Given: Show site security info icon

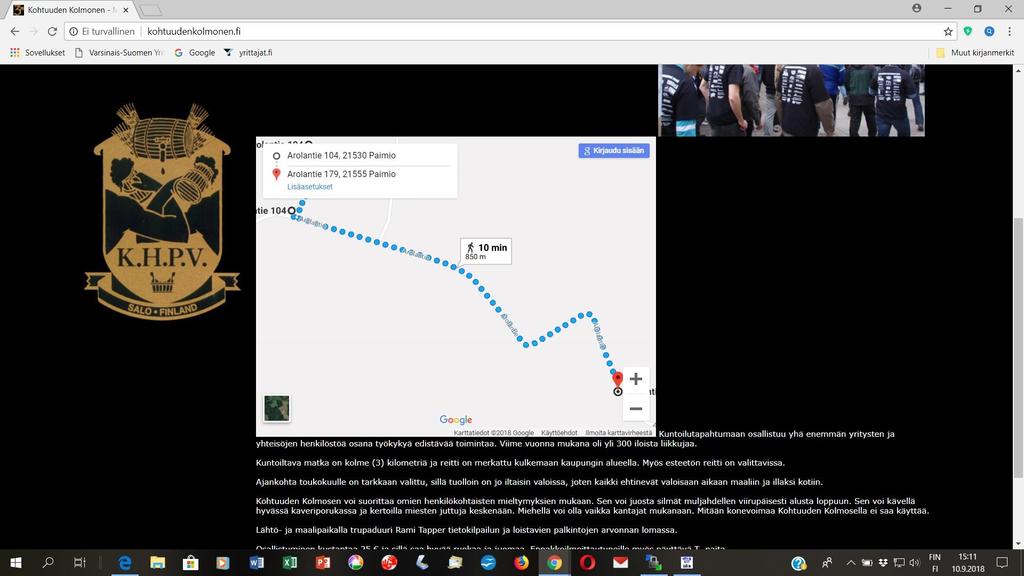Looking at the screenshot, I should pos(74,31).
